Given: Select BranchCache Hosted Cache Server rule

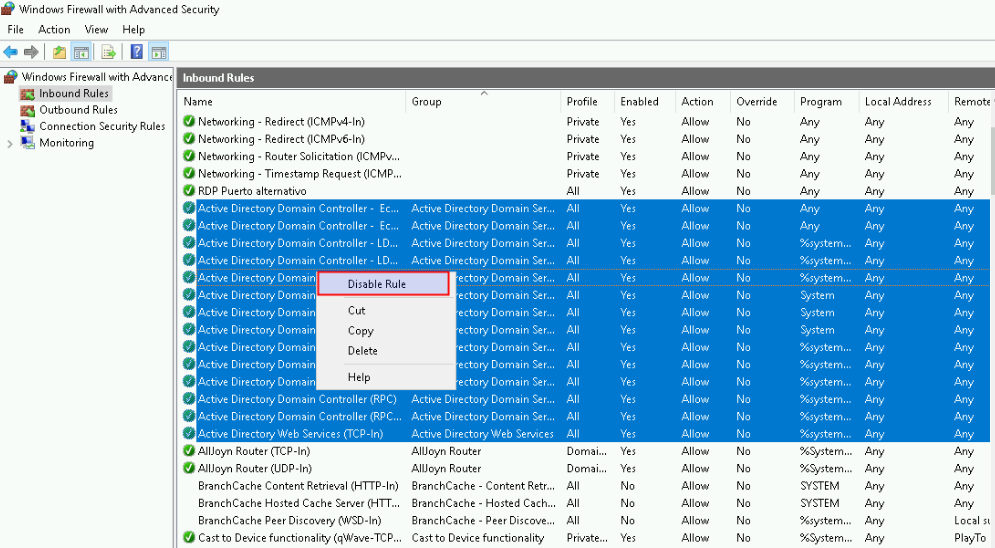Looking at the screenshot, I should pos(299,503).
